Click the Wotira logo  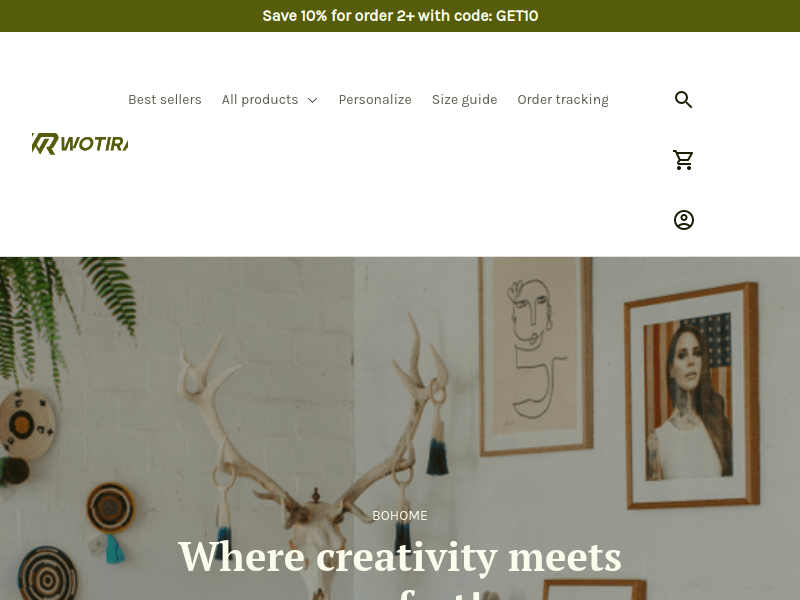[x=80, y=144]
